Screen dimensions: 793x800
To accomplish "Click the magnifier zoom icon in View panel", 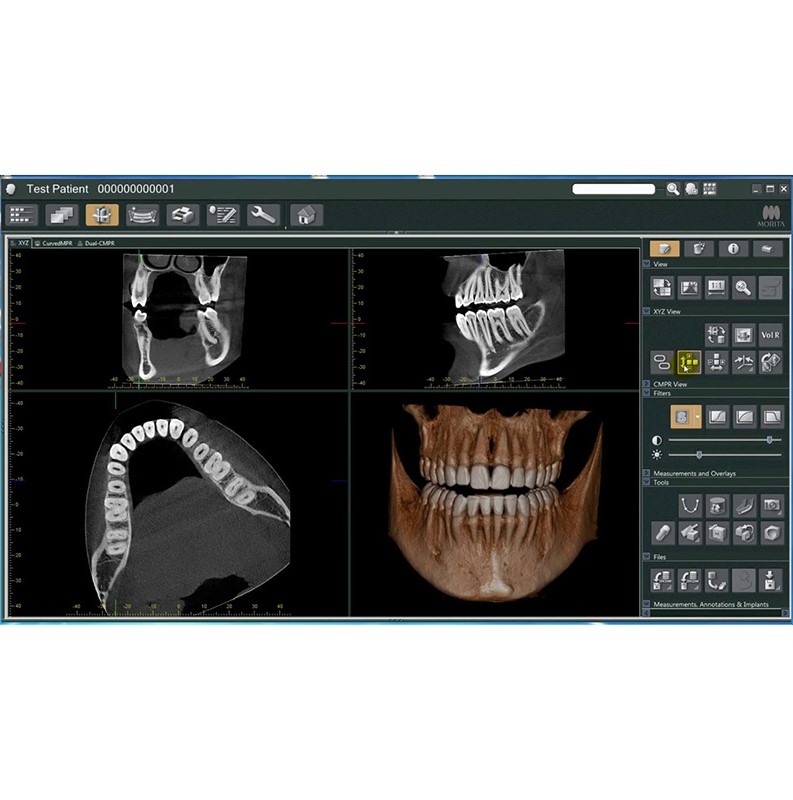I will [743, 288].
